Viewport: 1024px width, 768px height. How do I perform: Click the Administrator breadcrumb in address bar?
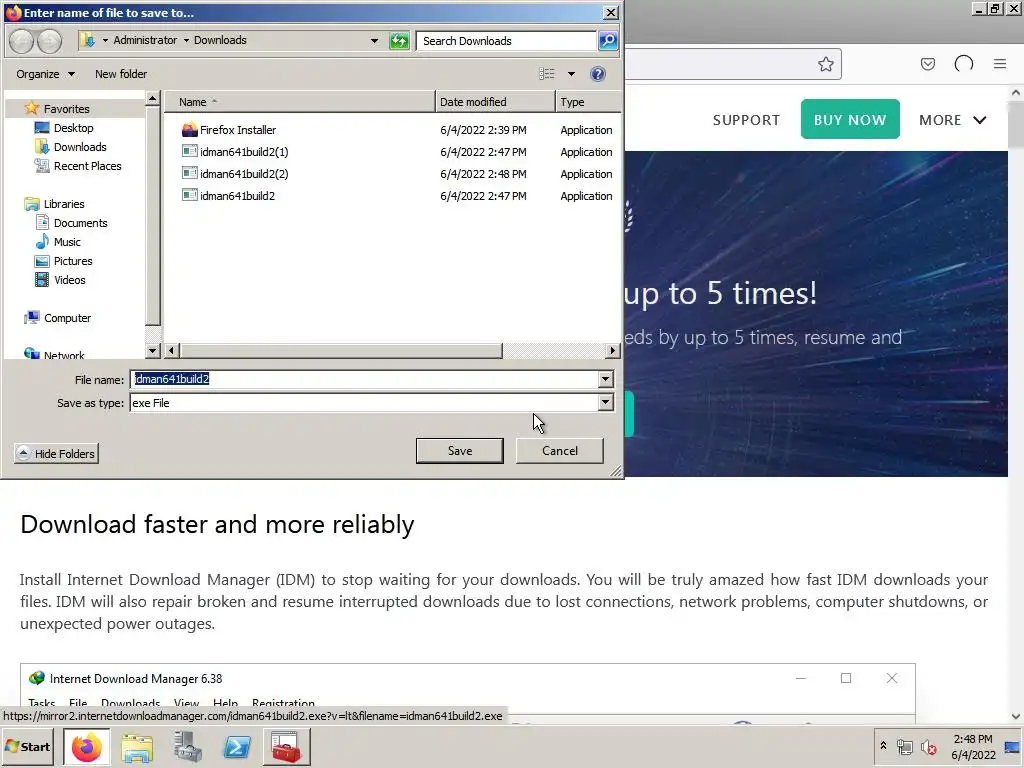click(x=145, y=40)
